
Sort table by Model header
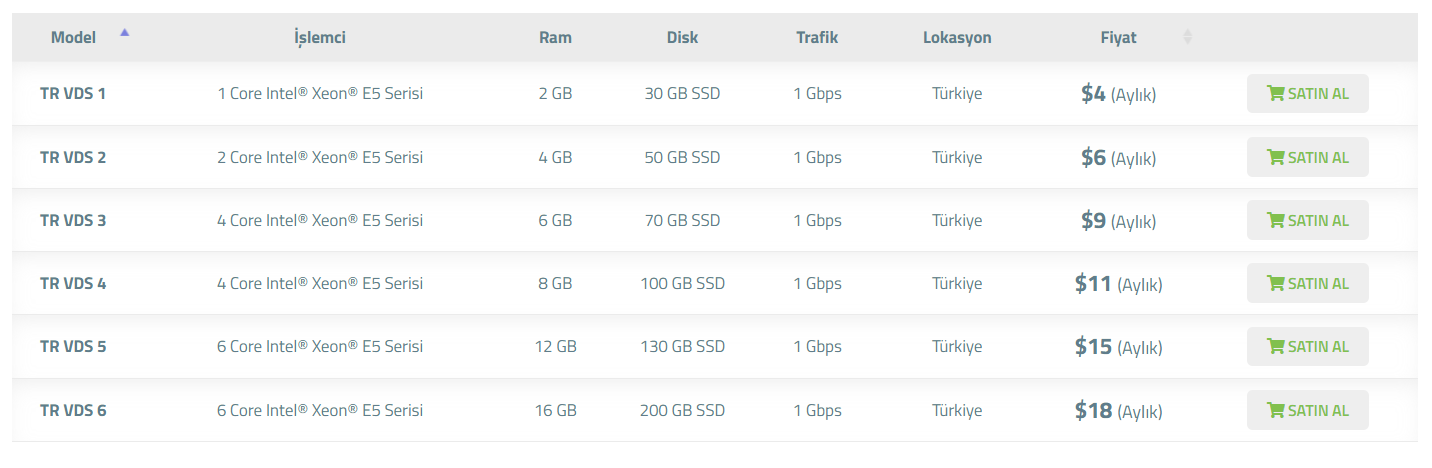(x=73, y=37)
